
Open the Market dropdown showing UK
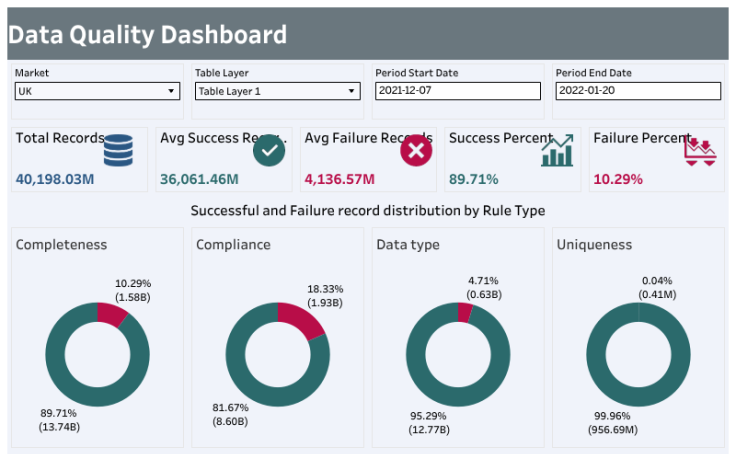pos(97,91)
